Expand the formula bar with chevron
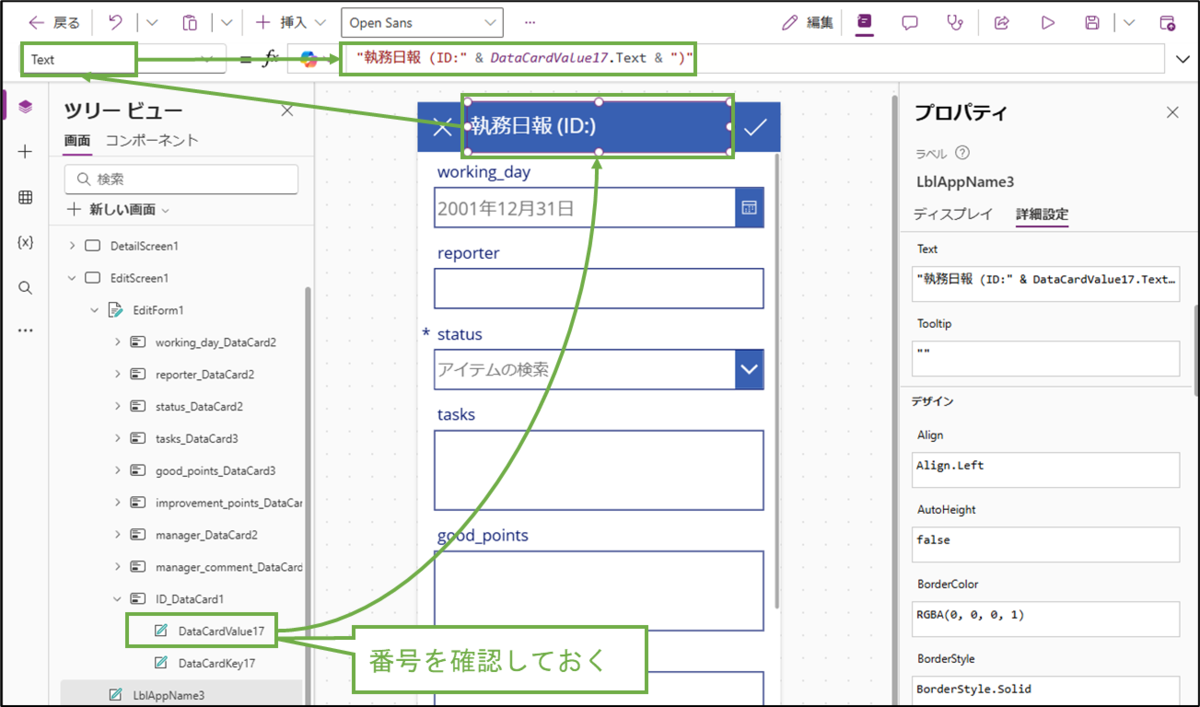1200x707 pixels. pos(1183,59)
